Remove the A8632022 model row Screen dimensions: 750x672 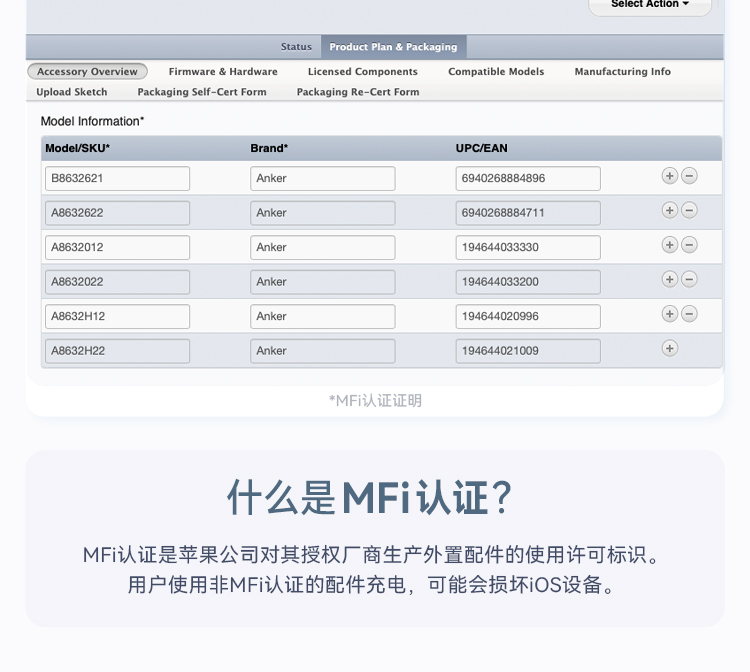(689, 279)
